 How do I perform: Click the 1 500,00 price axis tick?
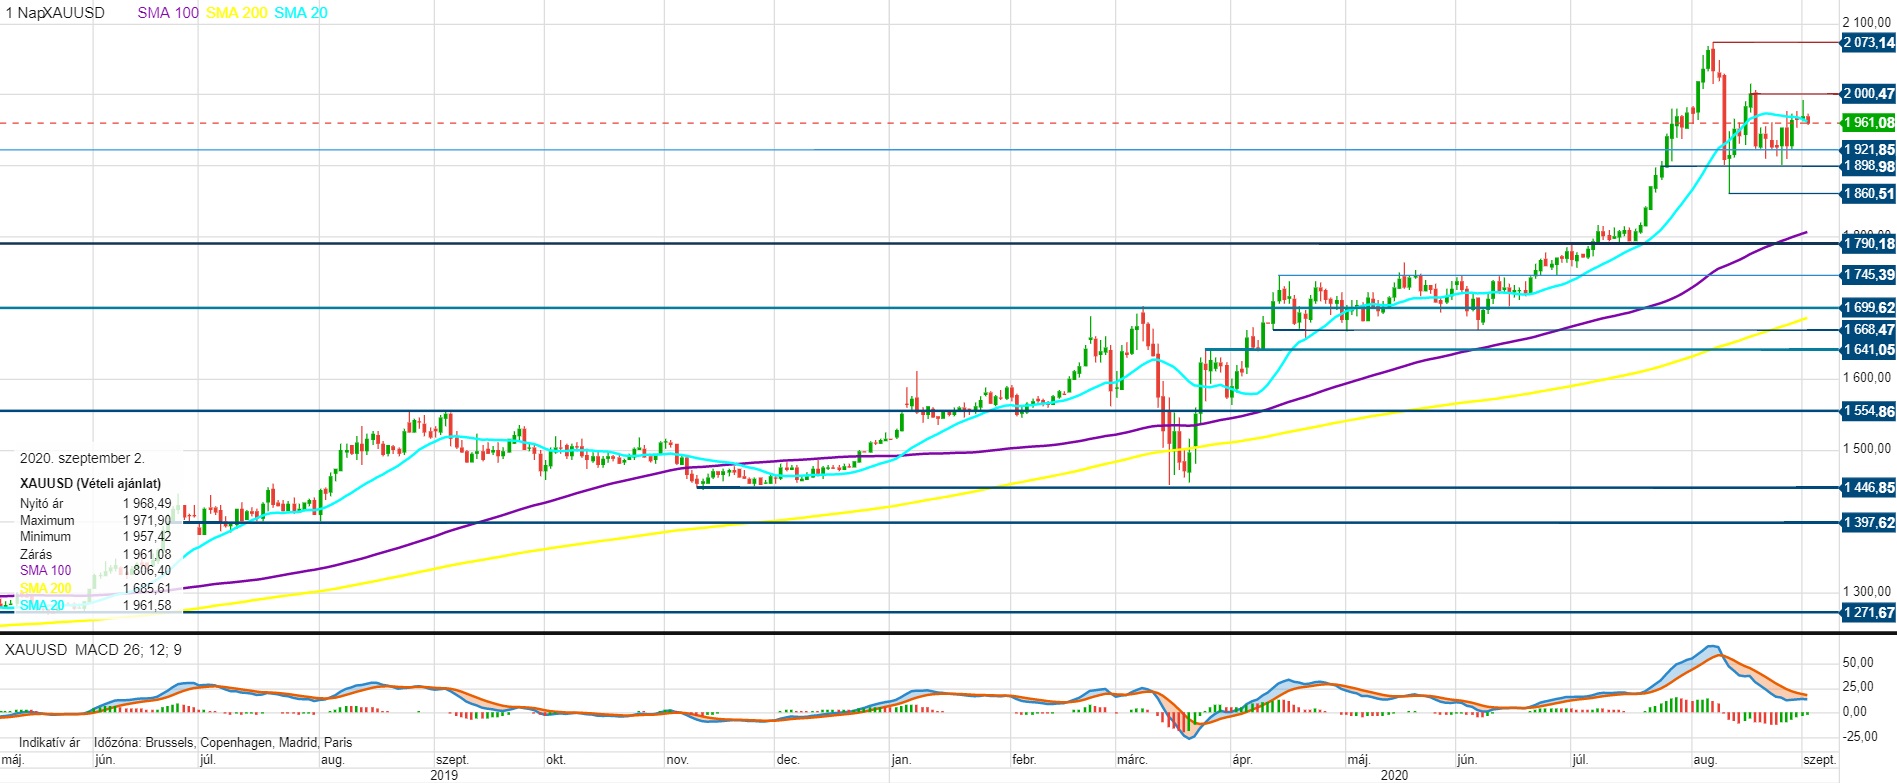pyautogui.click(x=1867, y=449)
